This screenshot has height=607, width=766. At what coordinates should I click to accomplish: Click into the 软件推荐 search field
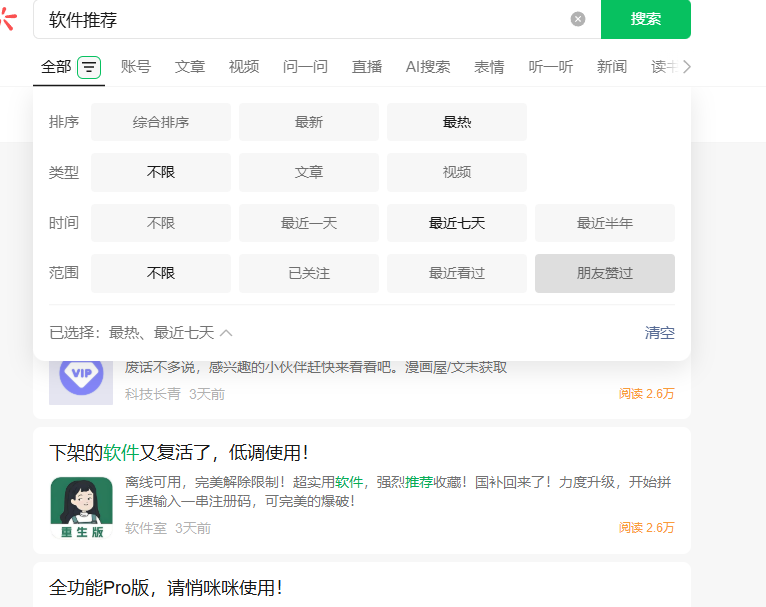click(300, 19)
